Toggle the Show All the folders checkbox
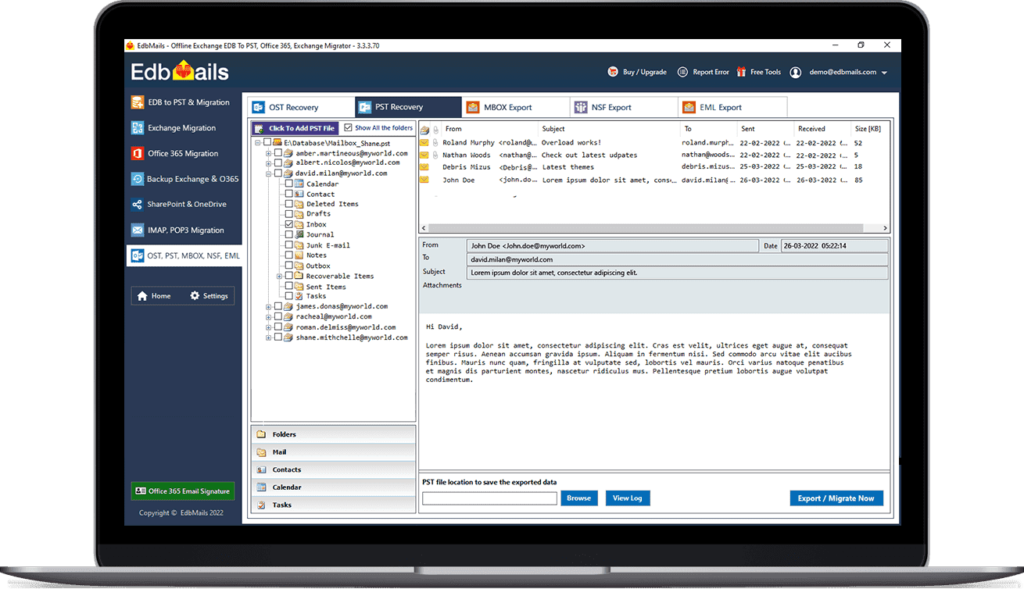This screenshot has height=589, width=1024. click(348, 129)
